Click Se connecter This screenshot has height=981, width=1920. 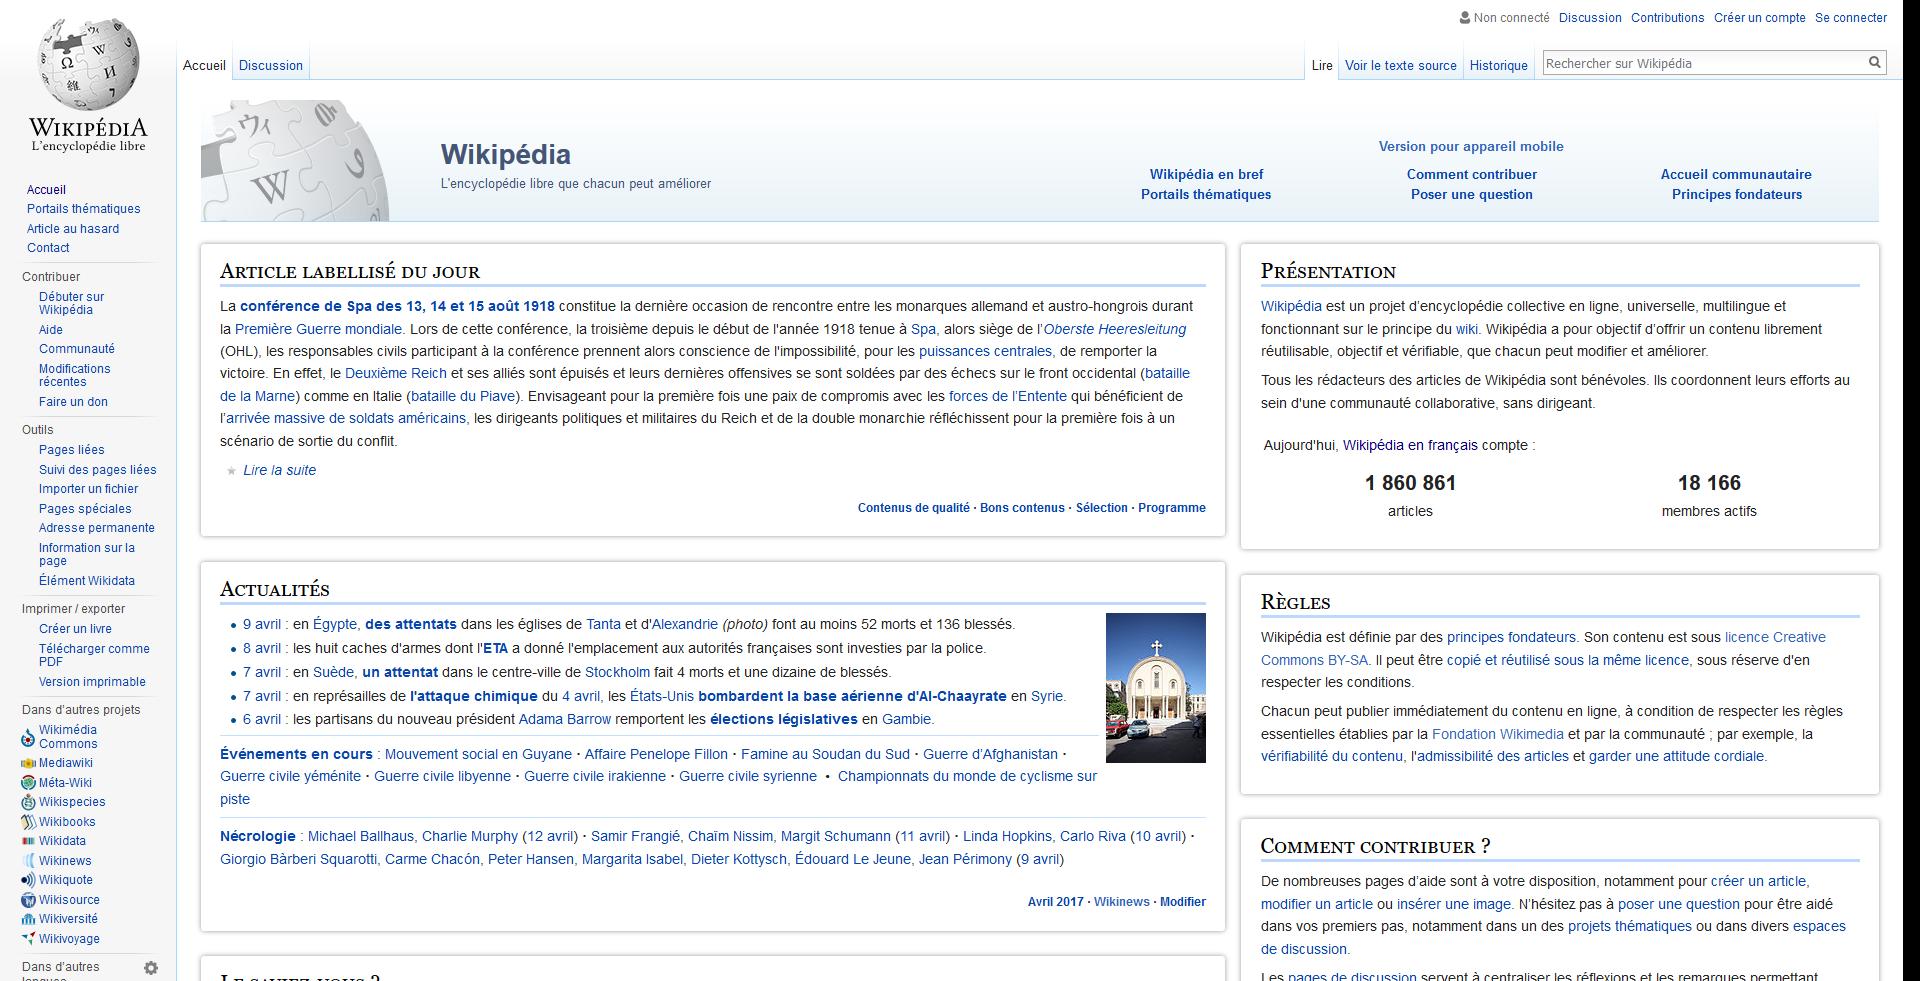click(1851, 17)
